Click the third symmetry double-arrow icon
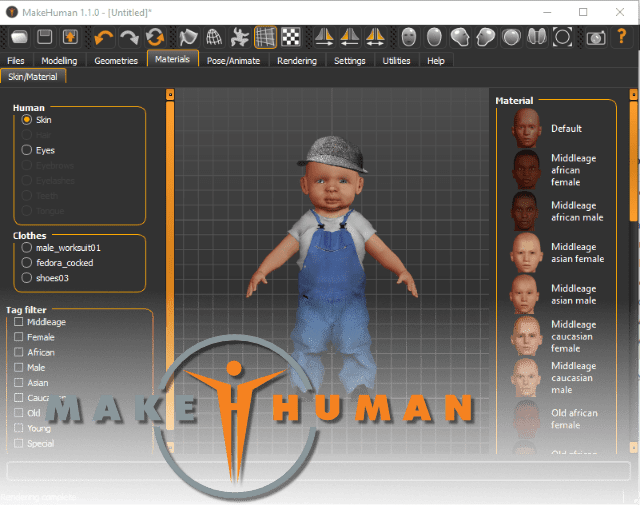Viewport: 640px width, 505px height. click(375, 38)
